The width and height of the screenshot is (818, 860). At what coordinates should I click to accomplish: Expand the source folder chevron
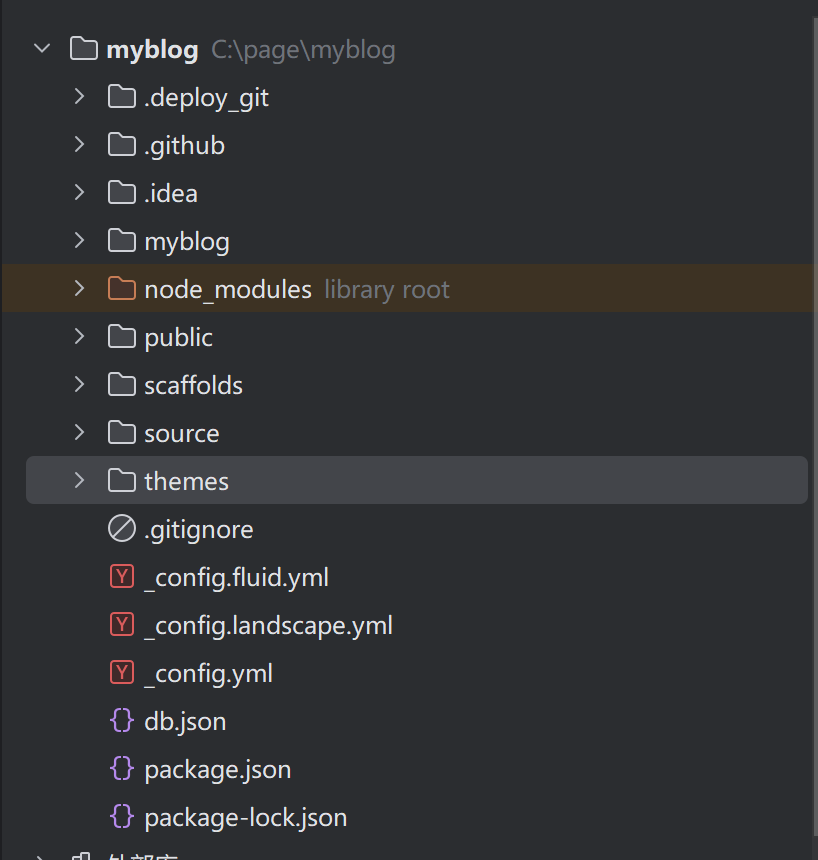pyautogui.click(x=80, y=433)
